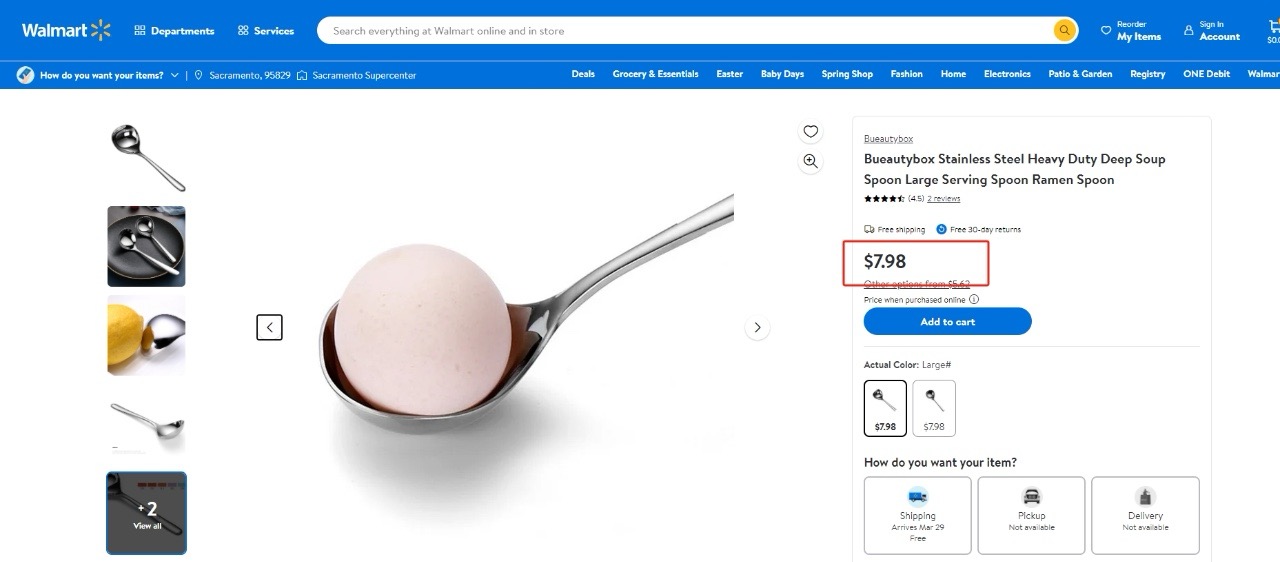Screen dimensions: 1280x562
Task: Open the Departments dropdown menu
Action: click(x=174, y=31)
